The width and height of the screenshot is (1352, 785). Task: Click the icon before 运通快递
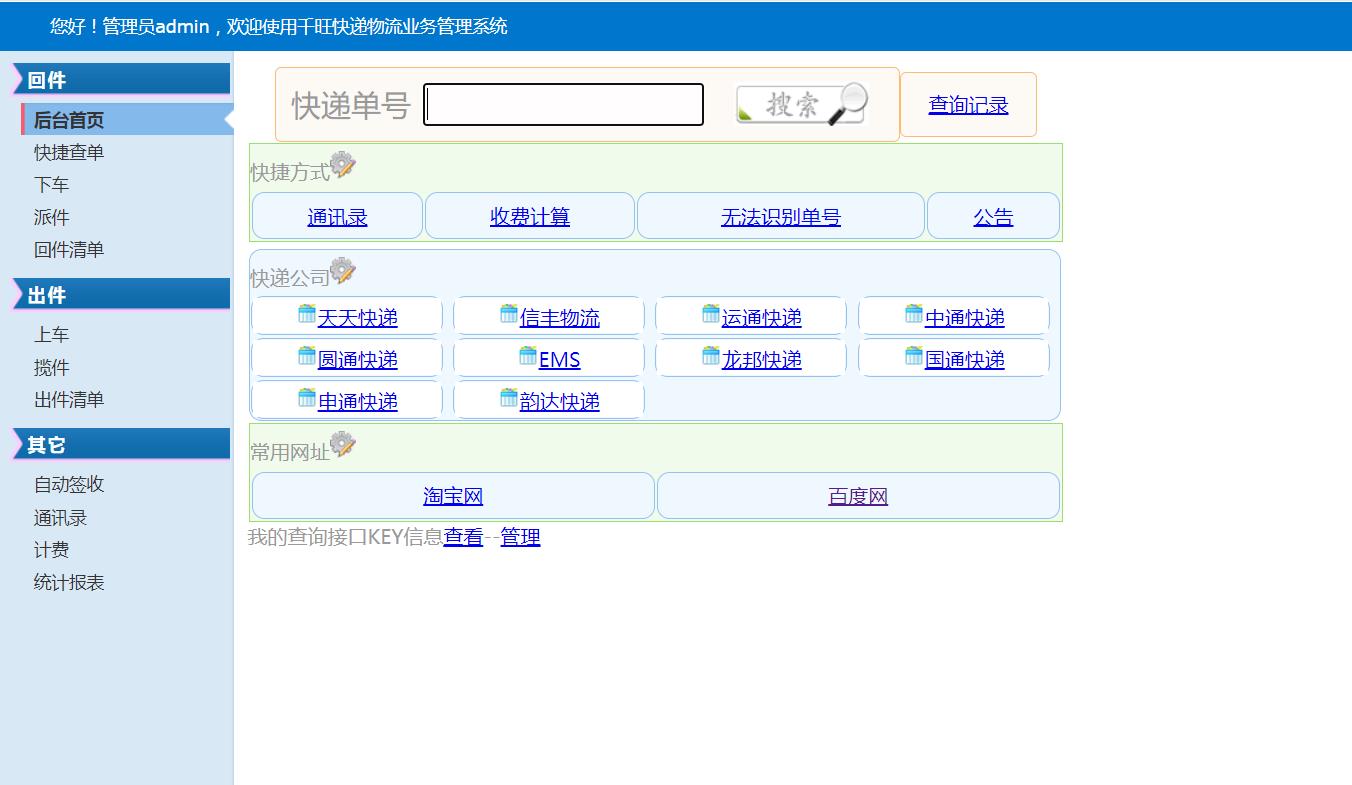coord(711,314)
